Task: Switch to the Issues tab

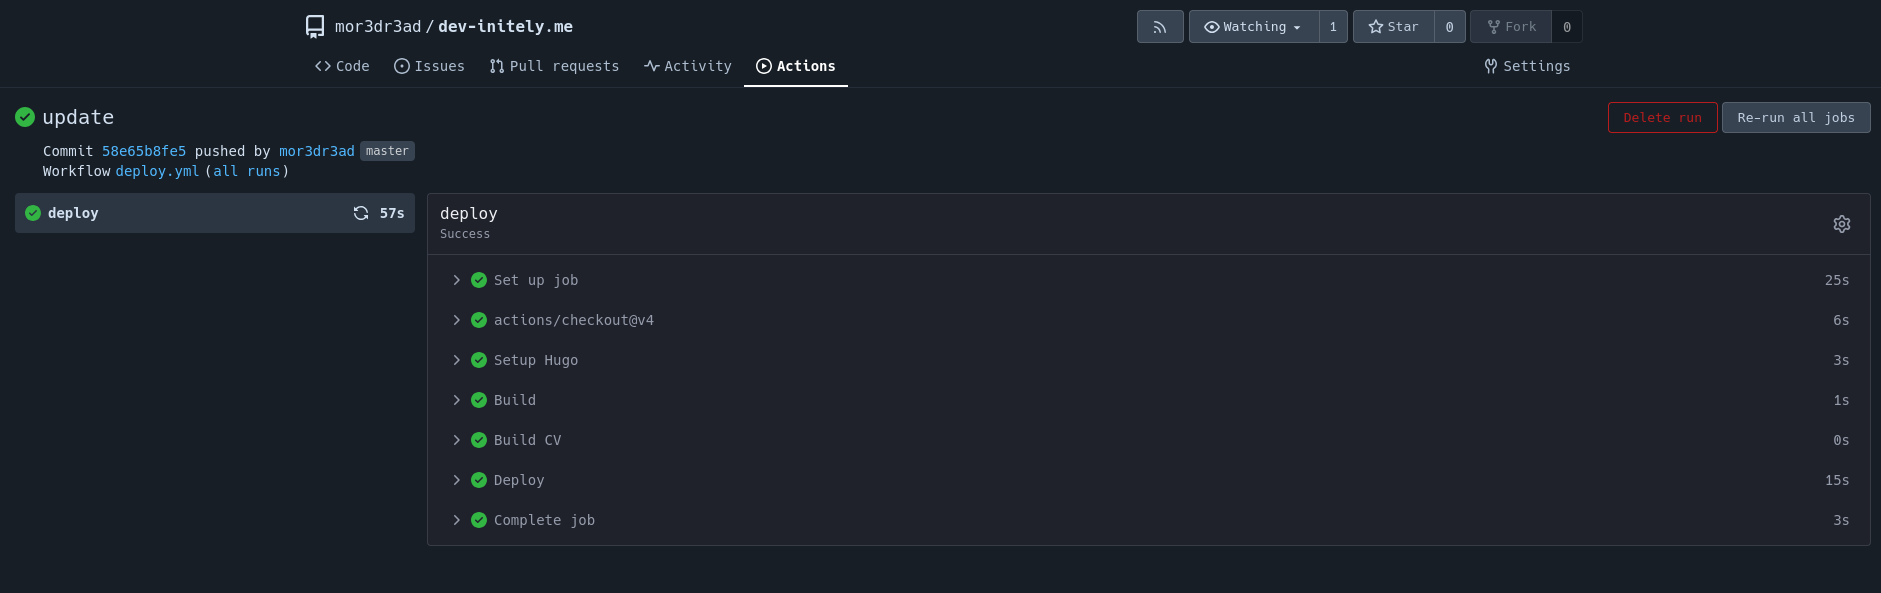Action: tap(429, 66)
